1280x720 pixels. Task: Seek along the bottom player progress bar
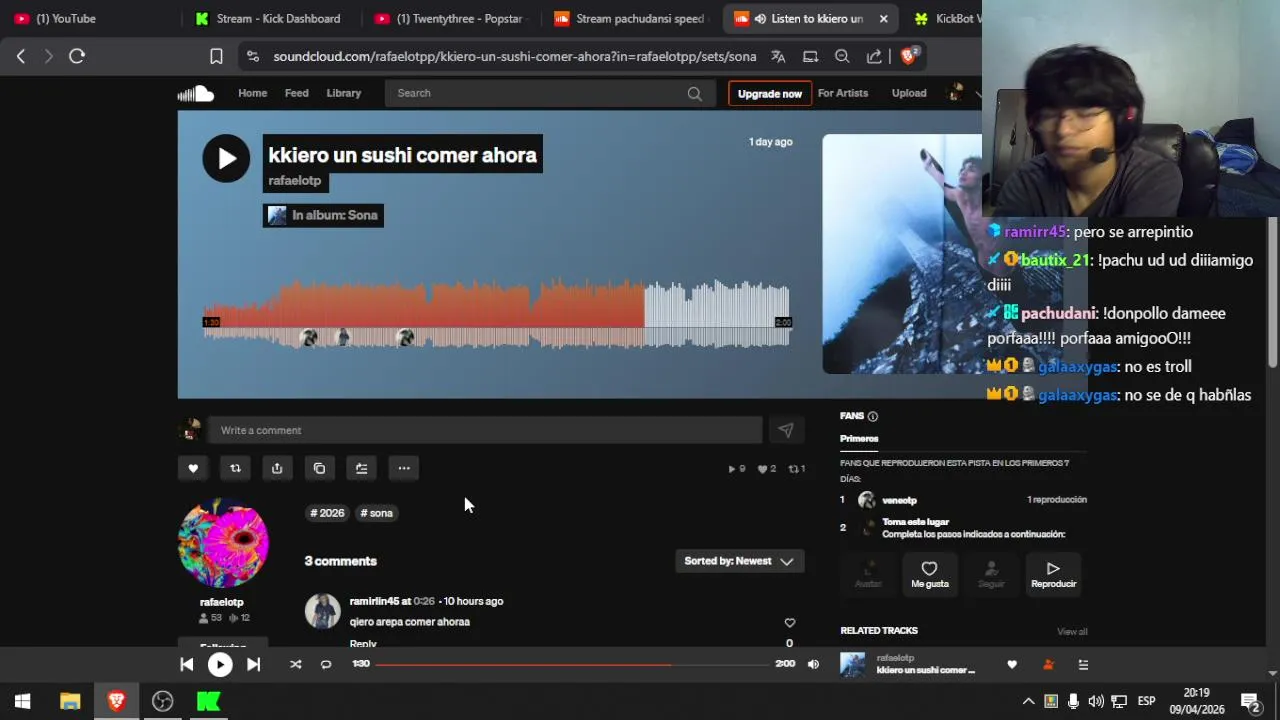click(x=573, y=664)
